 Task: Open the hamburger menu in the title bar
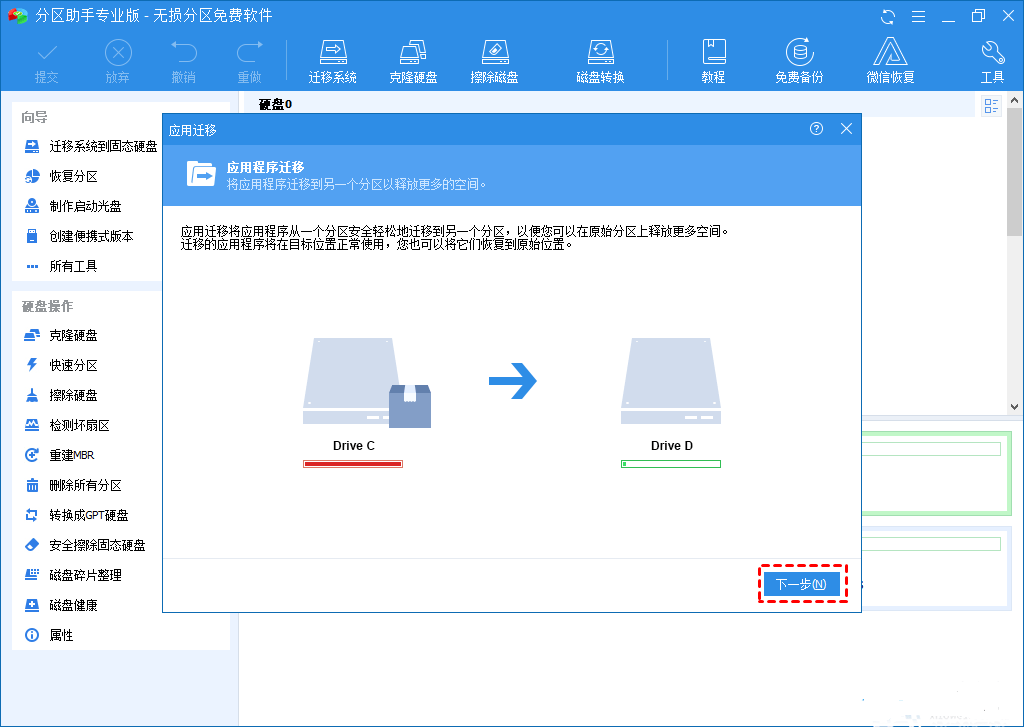[918, 15]
